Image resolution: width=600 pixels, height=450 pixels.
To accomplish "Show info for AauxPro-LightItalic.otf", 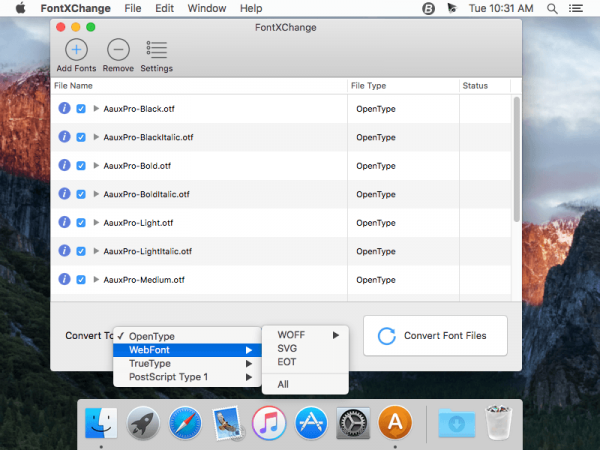I will (64, 251).
